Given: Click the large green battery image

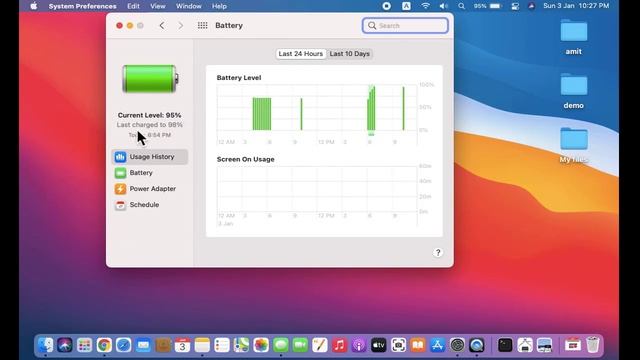Looking at the screenshot, I should [150, 79].
